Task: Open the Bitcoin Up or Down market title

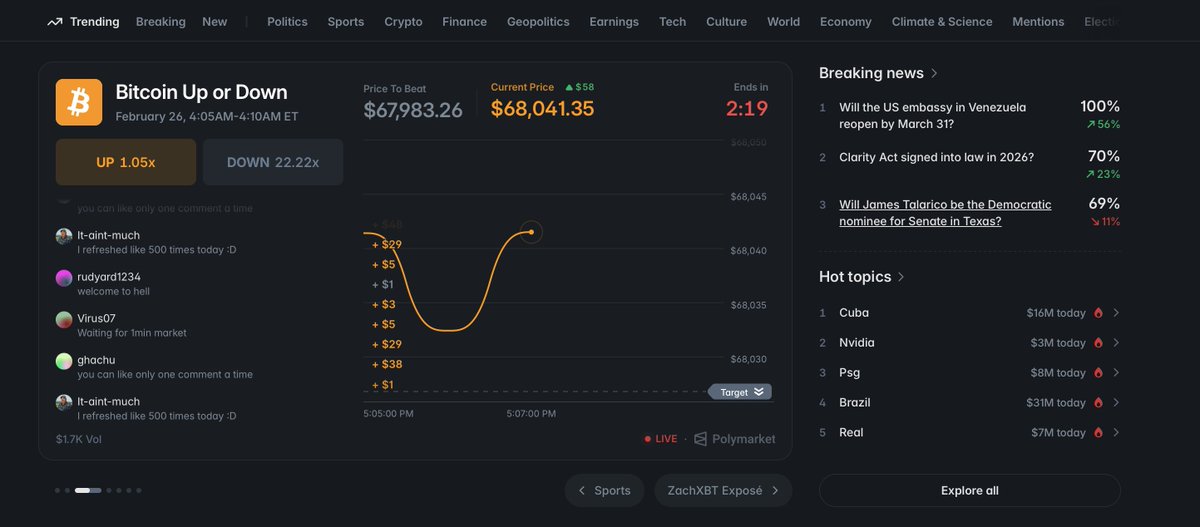Action: point(201,92)
